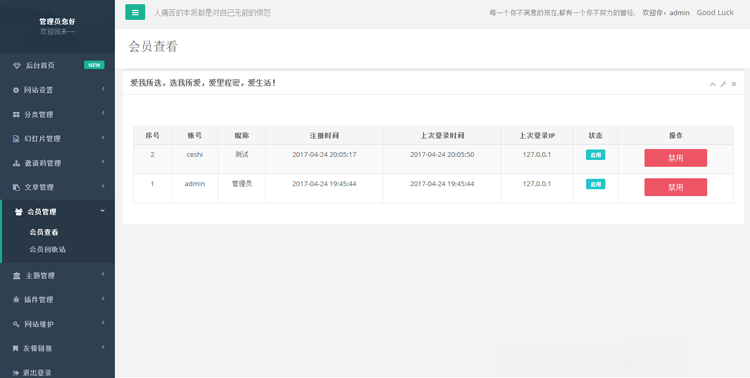This screenshot has width=750, height=378.
Task: Expand the 网站设置 menu arrow
Action: pyautogui.click(x=103, y=89)
